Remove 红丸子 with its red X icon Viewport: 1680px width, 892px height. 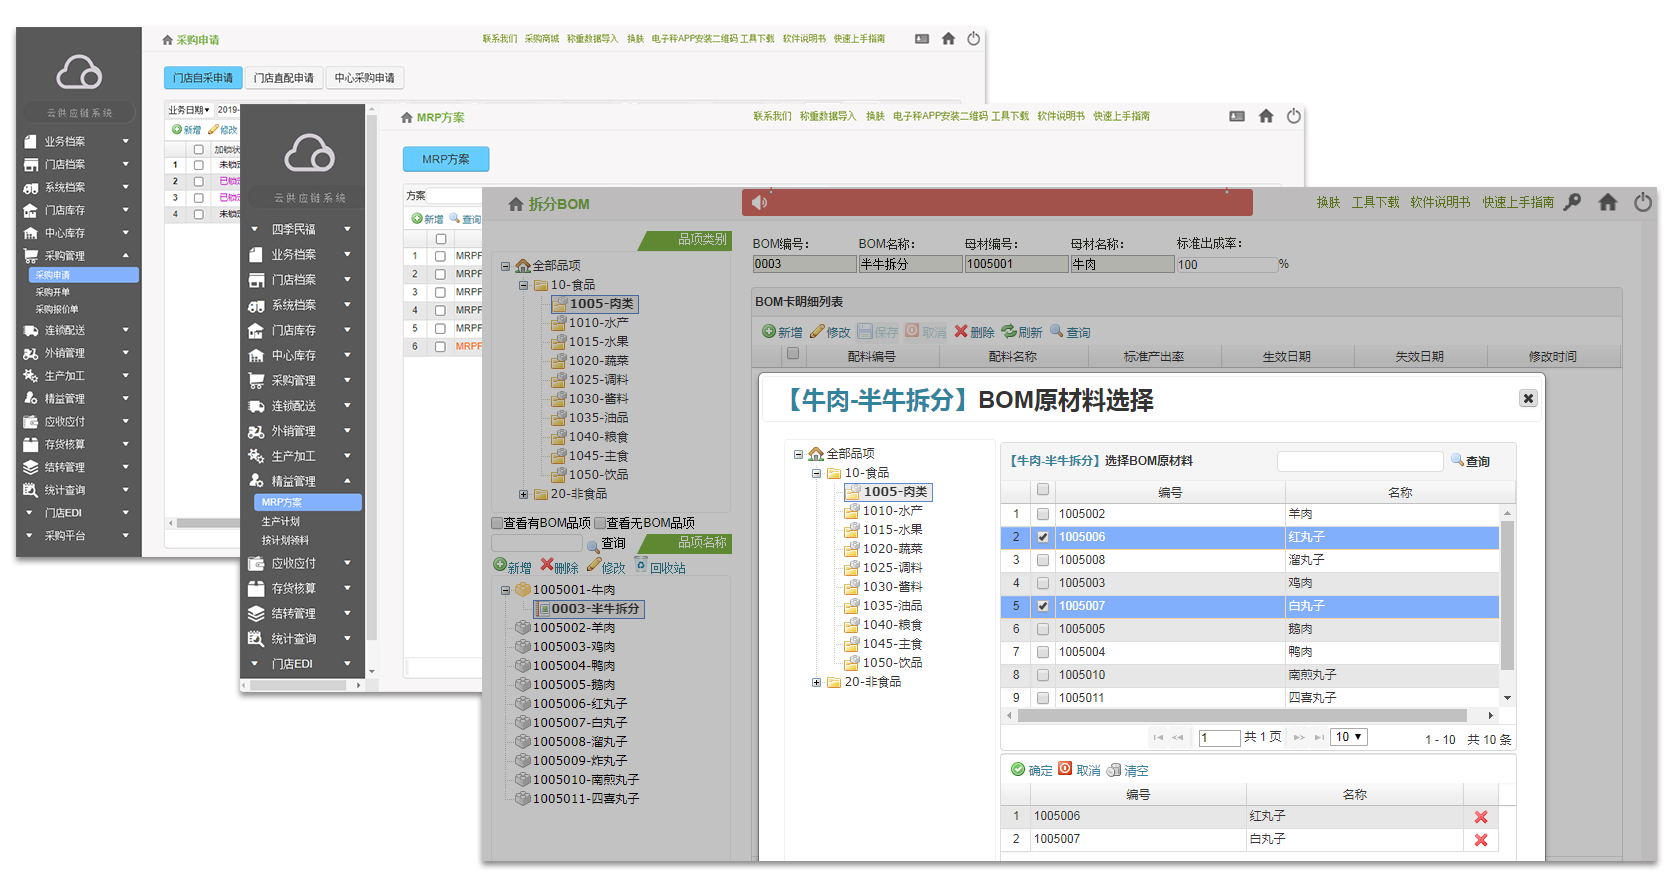click(x=1481, y=817)
